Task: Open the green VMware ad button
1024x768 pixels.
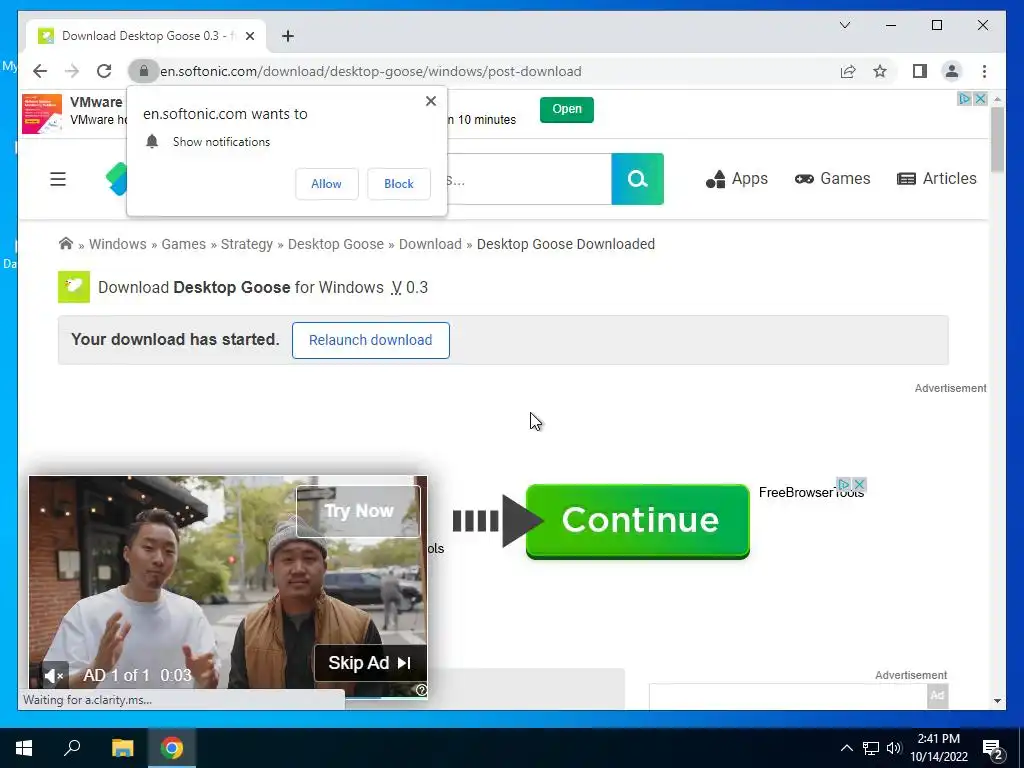Action: (x=567, y=109)
